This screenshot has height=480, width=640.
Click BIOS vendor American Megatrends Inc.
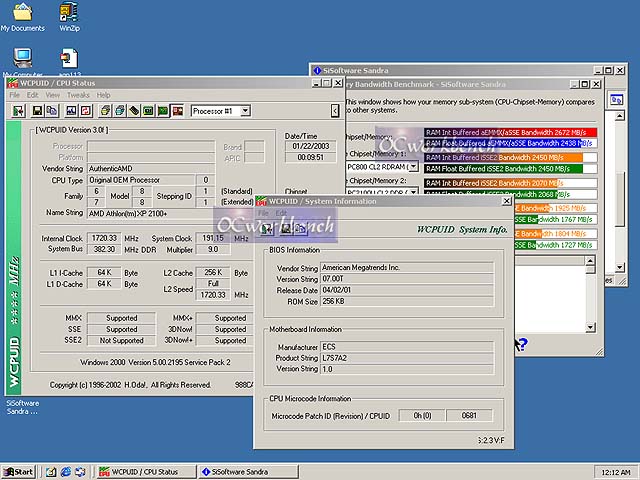pyautogui.click(x=407, y=268)
